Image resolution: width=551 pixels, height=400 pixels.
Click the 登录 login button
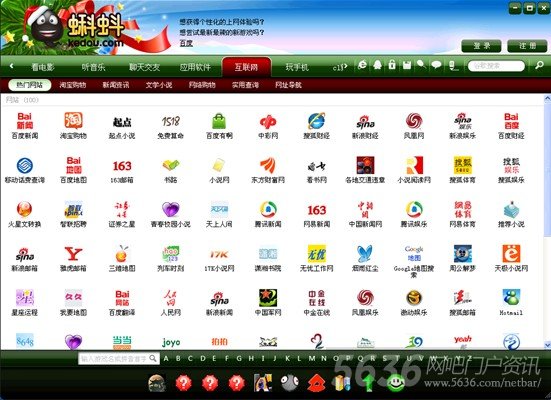481,46
